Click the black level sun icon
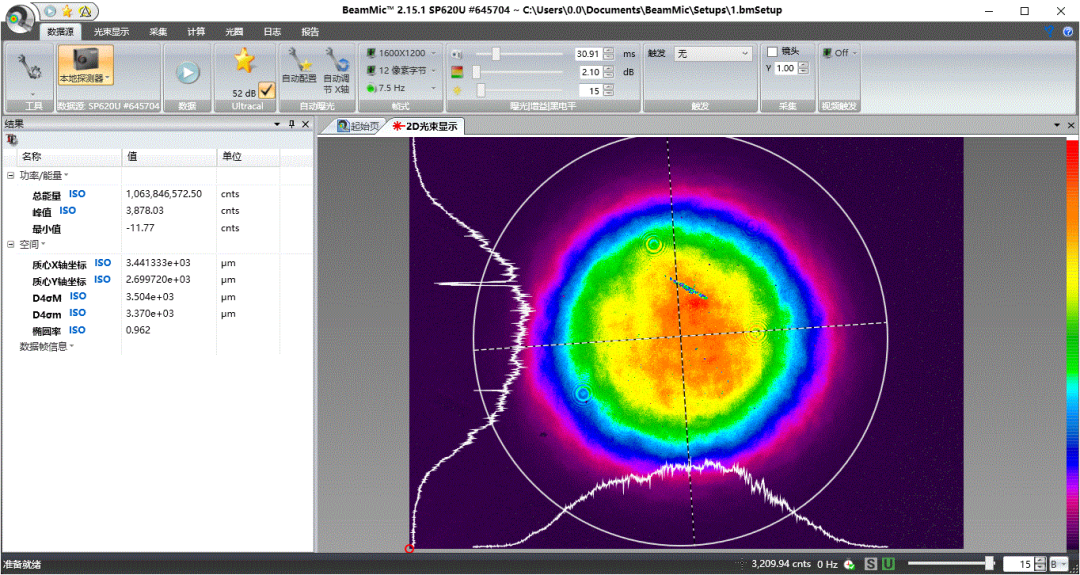The image size is (1080, 575). pyautogui.click(x=456, y=90)
